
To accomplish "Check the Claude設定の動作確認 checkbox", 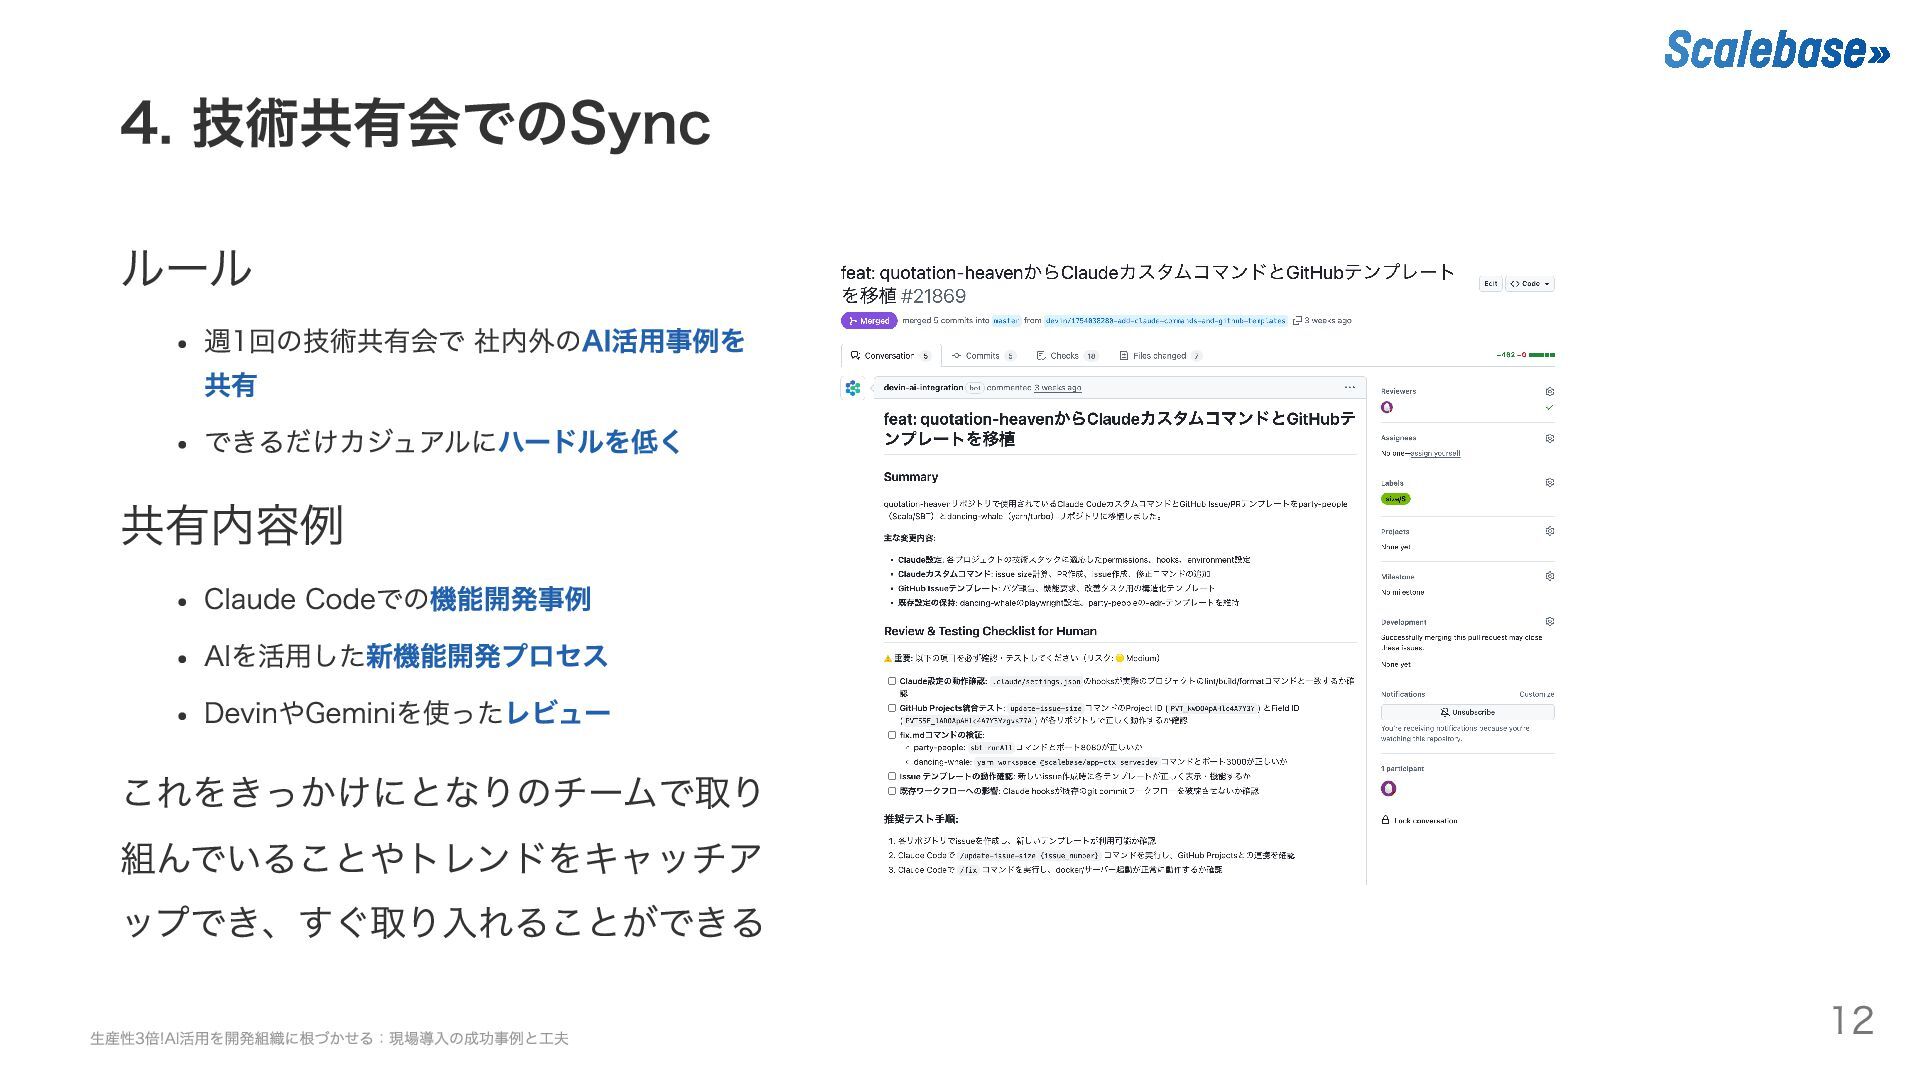I will [892, 681].
